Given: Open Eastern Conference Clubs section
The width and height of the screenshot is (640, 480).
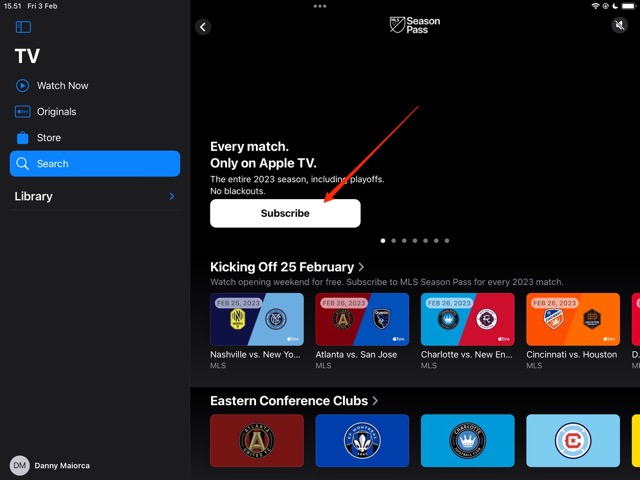Looking at the screenshot, I should (294, 401).
